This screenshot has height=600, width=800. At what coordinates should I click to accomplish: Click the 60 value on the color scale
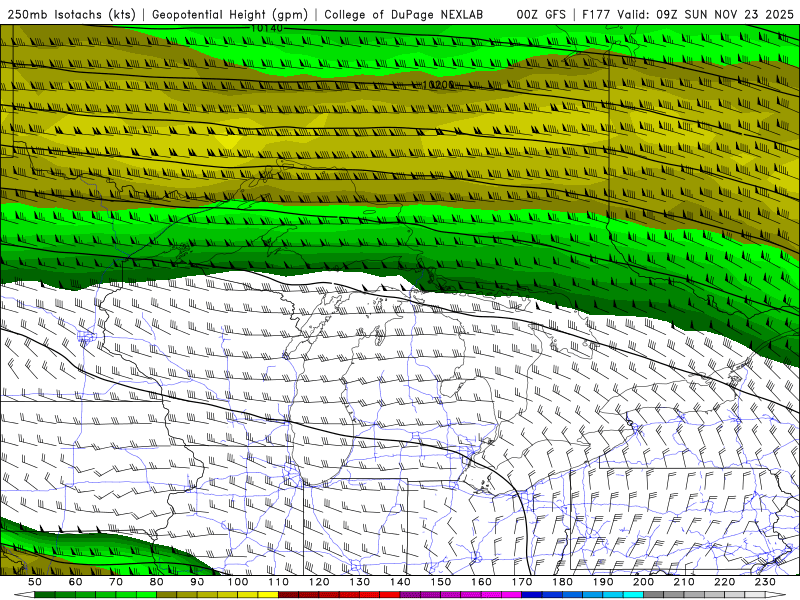[x=76, y=582]
